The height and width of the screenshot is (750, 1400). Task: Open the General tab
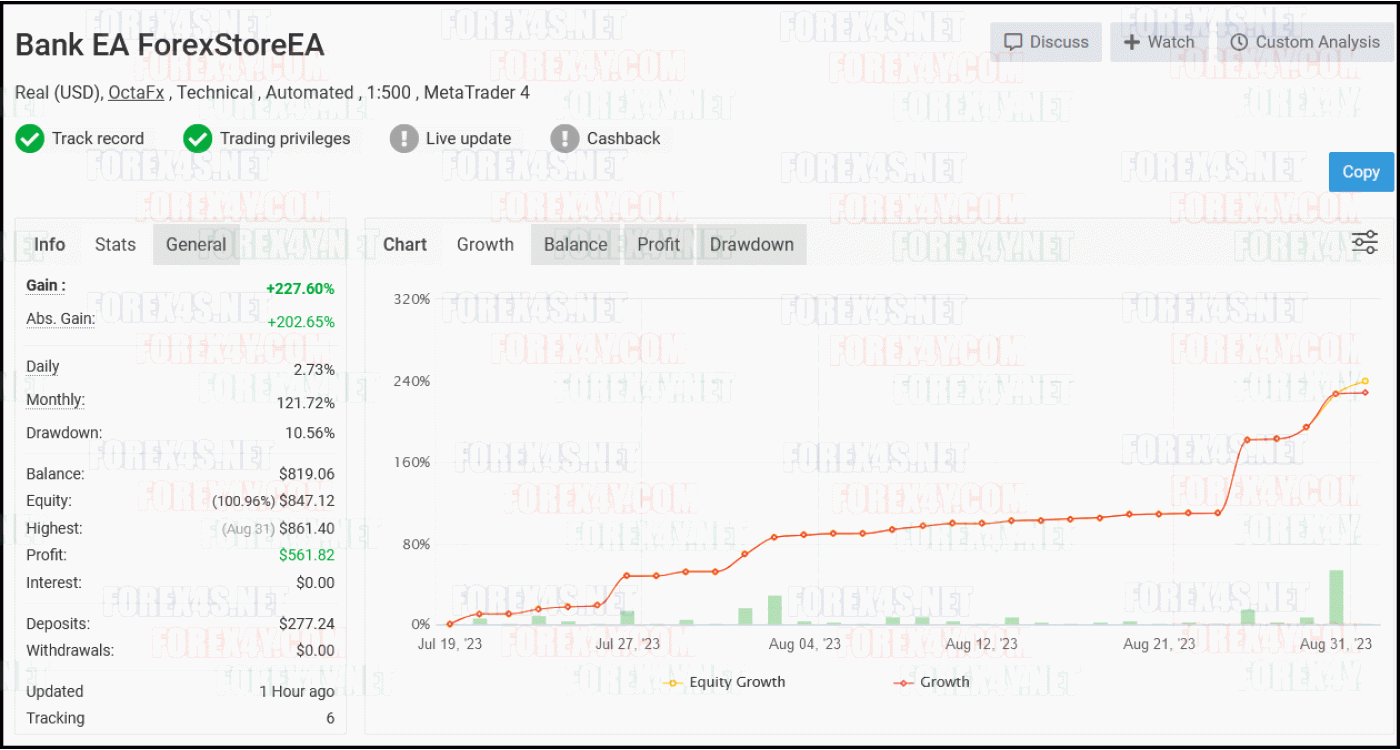point(196,244)
